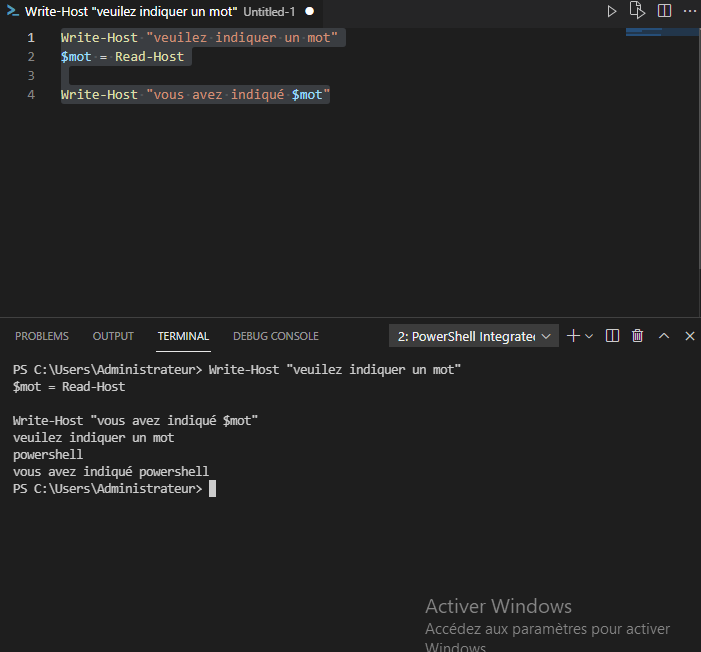Open the OUTPUT tab
The height and width of the screenshot is (652, 701).
point(113,336)
